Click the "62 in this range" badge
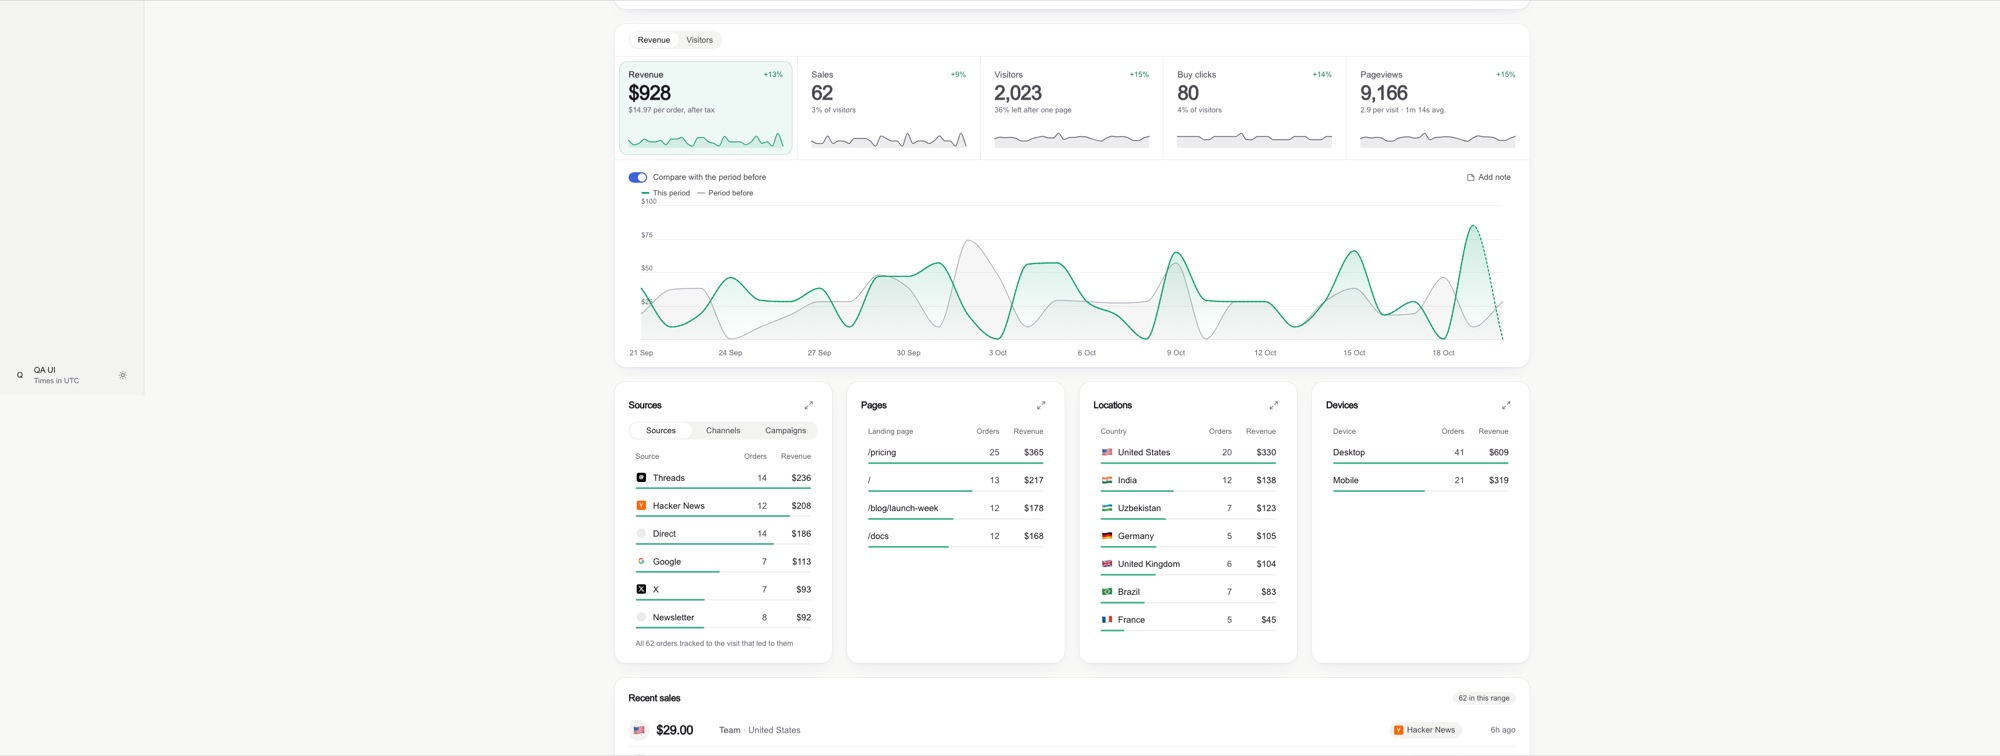The image size is (2000, 756). click(x=1484, y=699)
